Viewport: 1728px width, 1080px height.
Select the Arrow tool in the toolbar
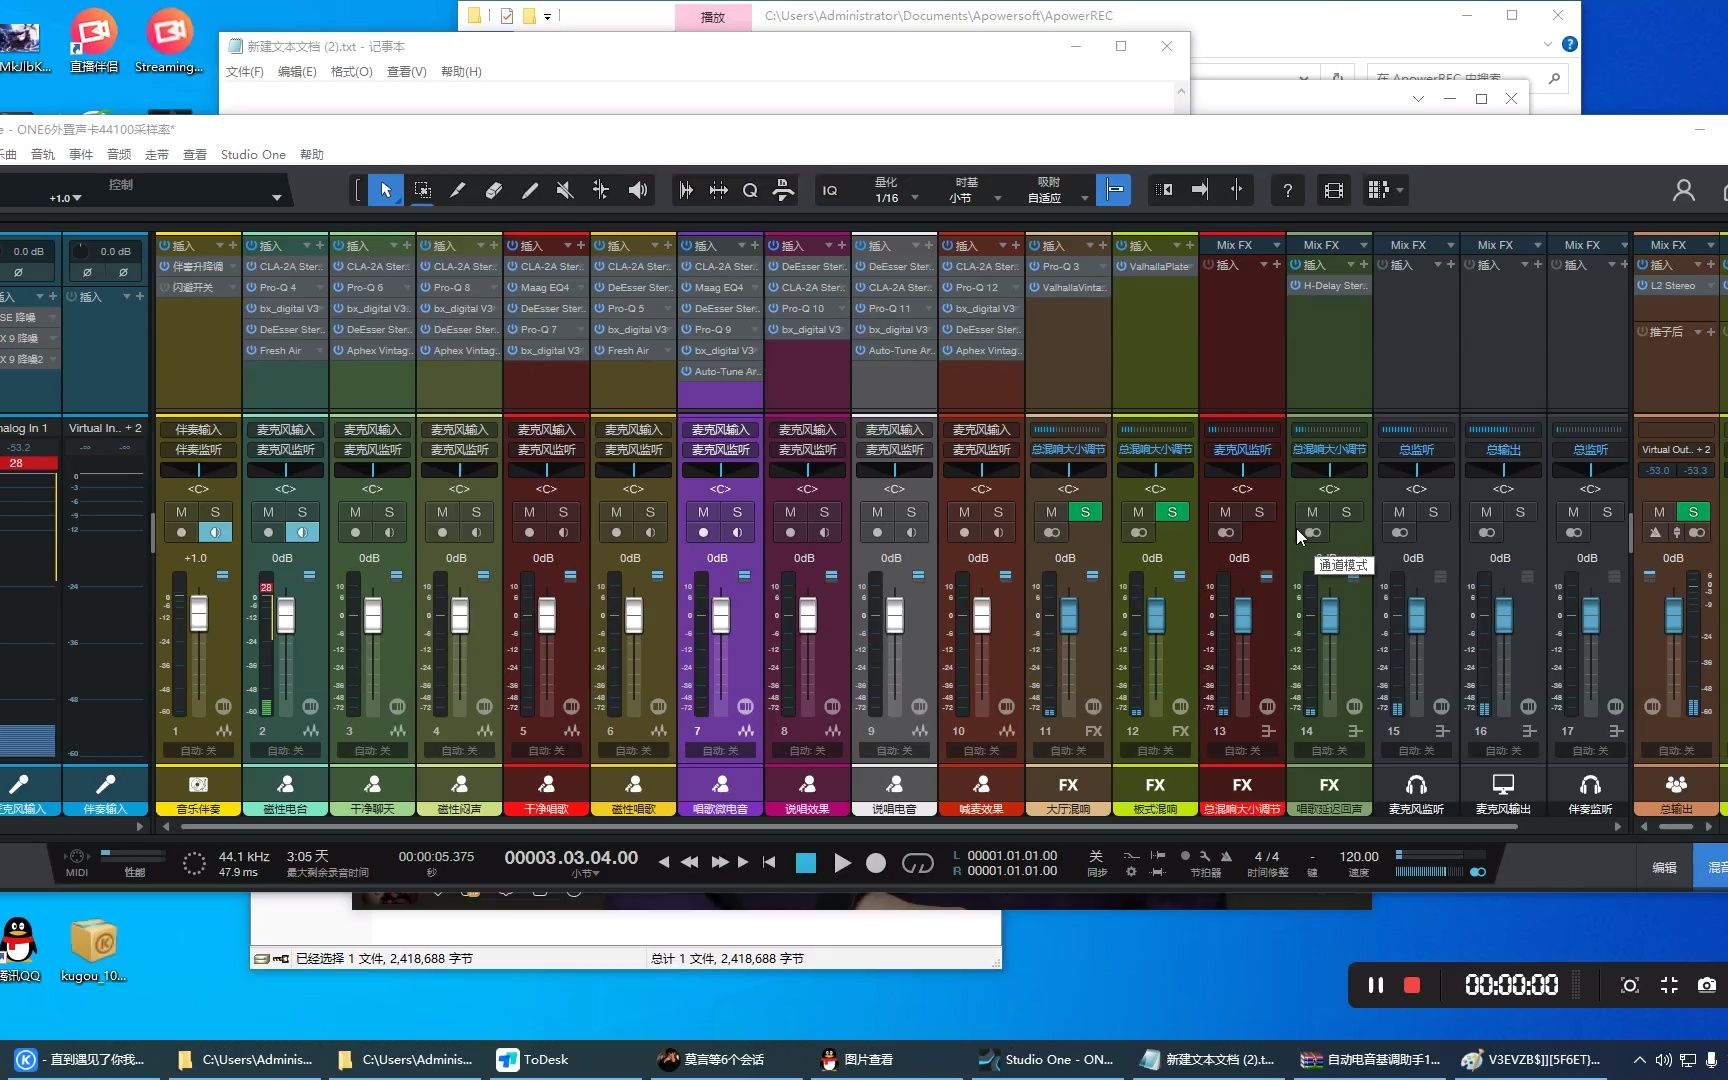pyautogui.click(x=385, y=190)
